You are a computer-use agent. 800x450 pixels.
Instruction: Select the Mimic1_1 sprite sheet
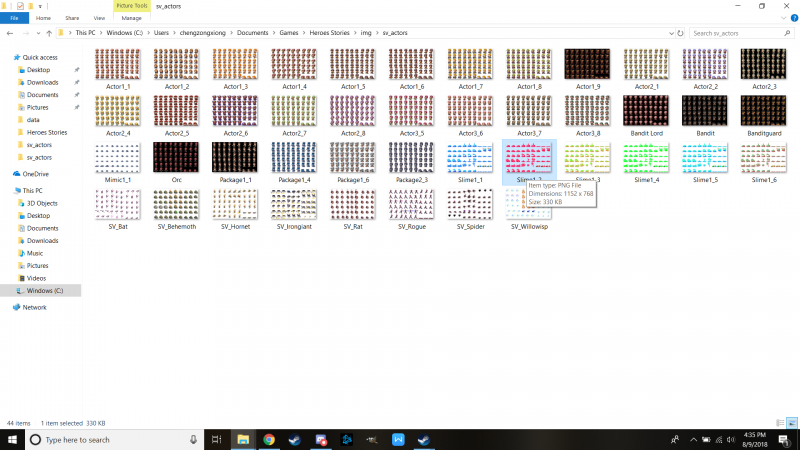(118, 162)
